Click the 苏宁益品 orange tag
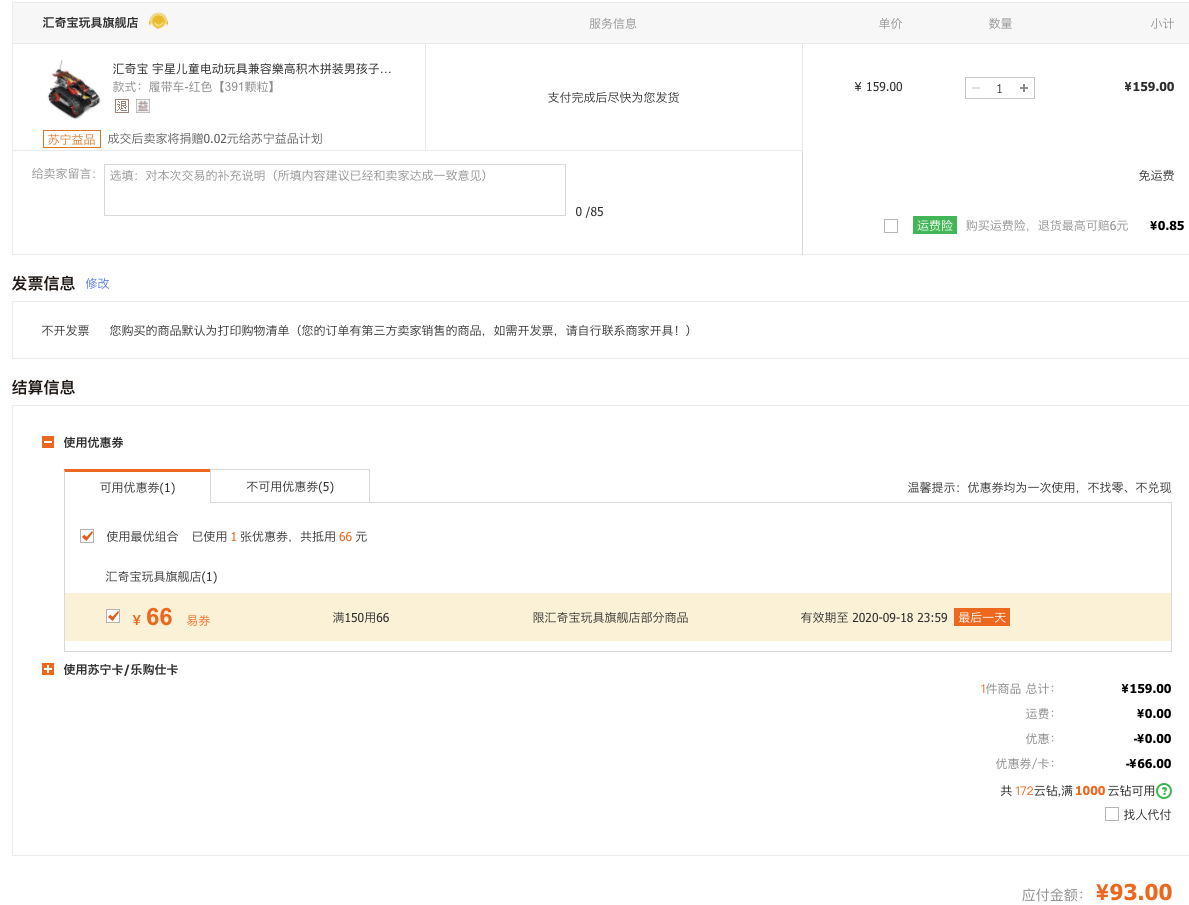Viewport: 1189px width, 905px height. coord(72,139)
